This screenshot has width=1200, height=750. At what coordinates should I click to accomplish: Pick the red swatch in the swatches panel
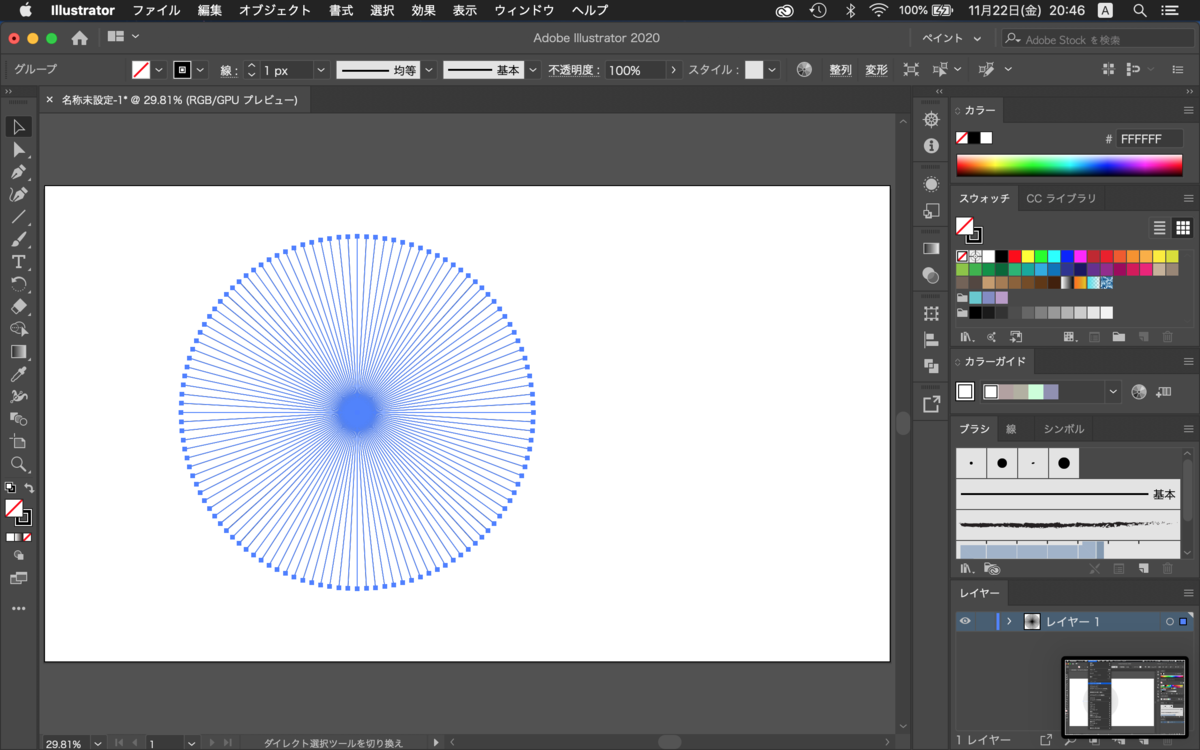click(1015, 257)
